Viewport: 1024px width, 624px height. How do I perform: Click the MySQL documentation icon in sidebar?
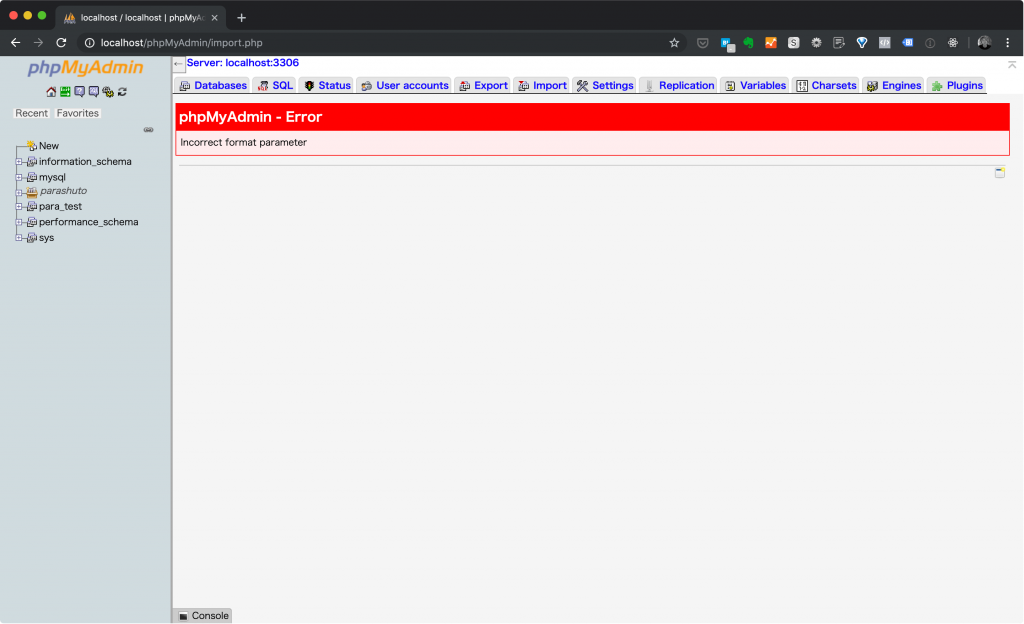(x=93, y=92)
